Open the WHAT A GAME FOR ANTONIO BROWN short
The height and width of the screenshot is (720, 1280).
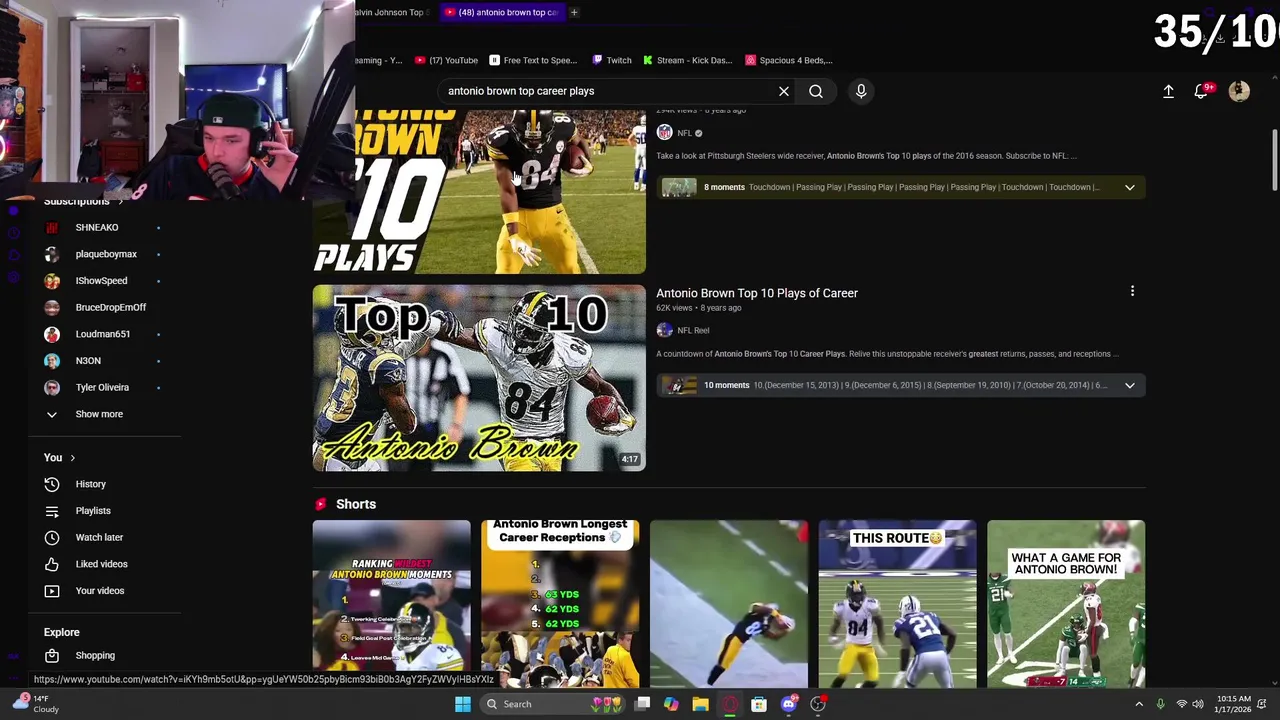1066,603
